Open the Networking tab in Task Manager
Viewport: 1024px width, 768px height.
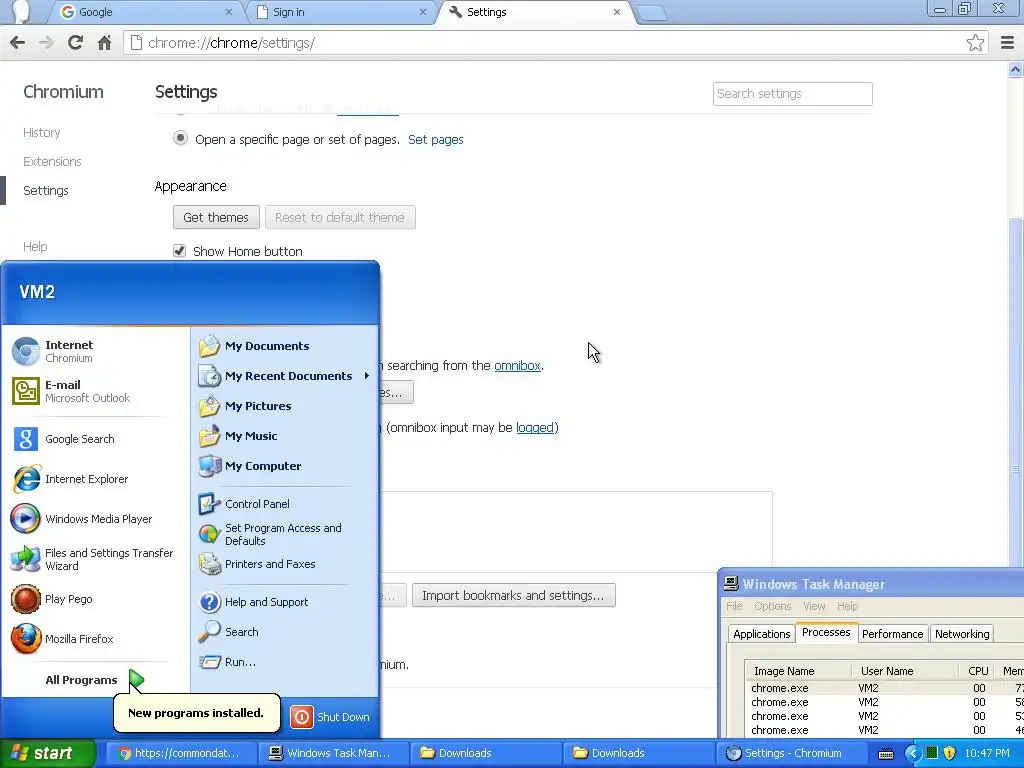[962, 633]
